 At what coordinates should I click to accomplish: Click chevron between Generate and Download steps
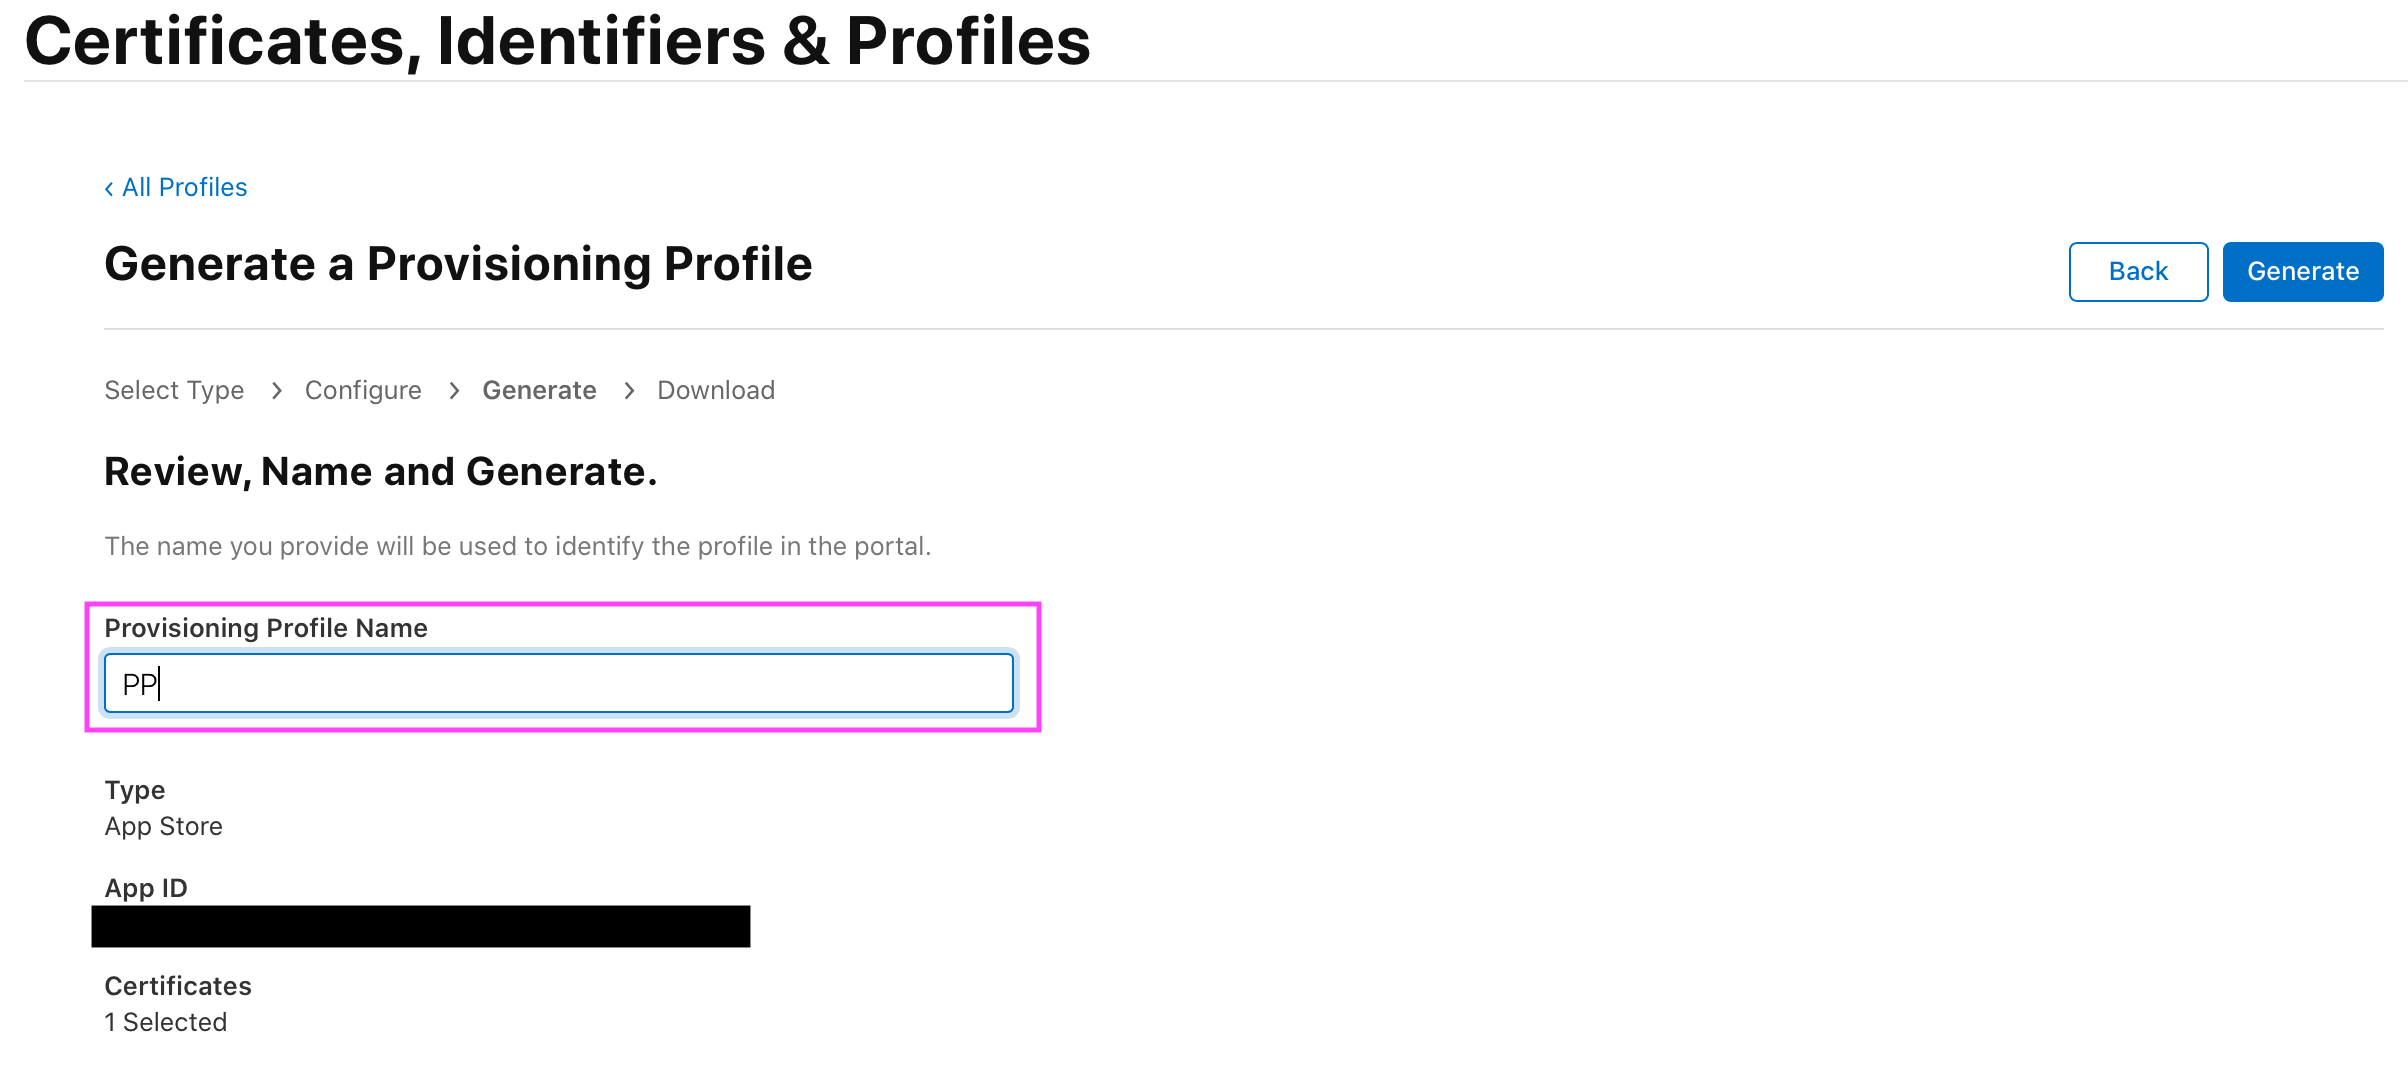click(x=629, y=390)
